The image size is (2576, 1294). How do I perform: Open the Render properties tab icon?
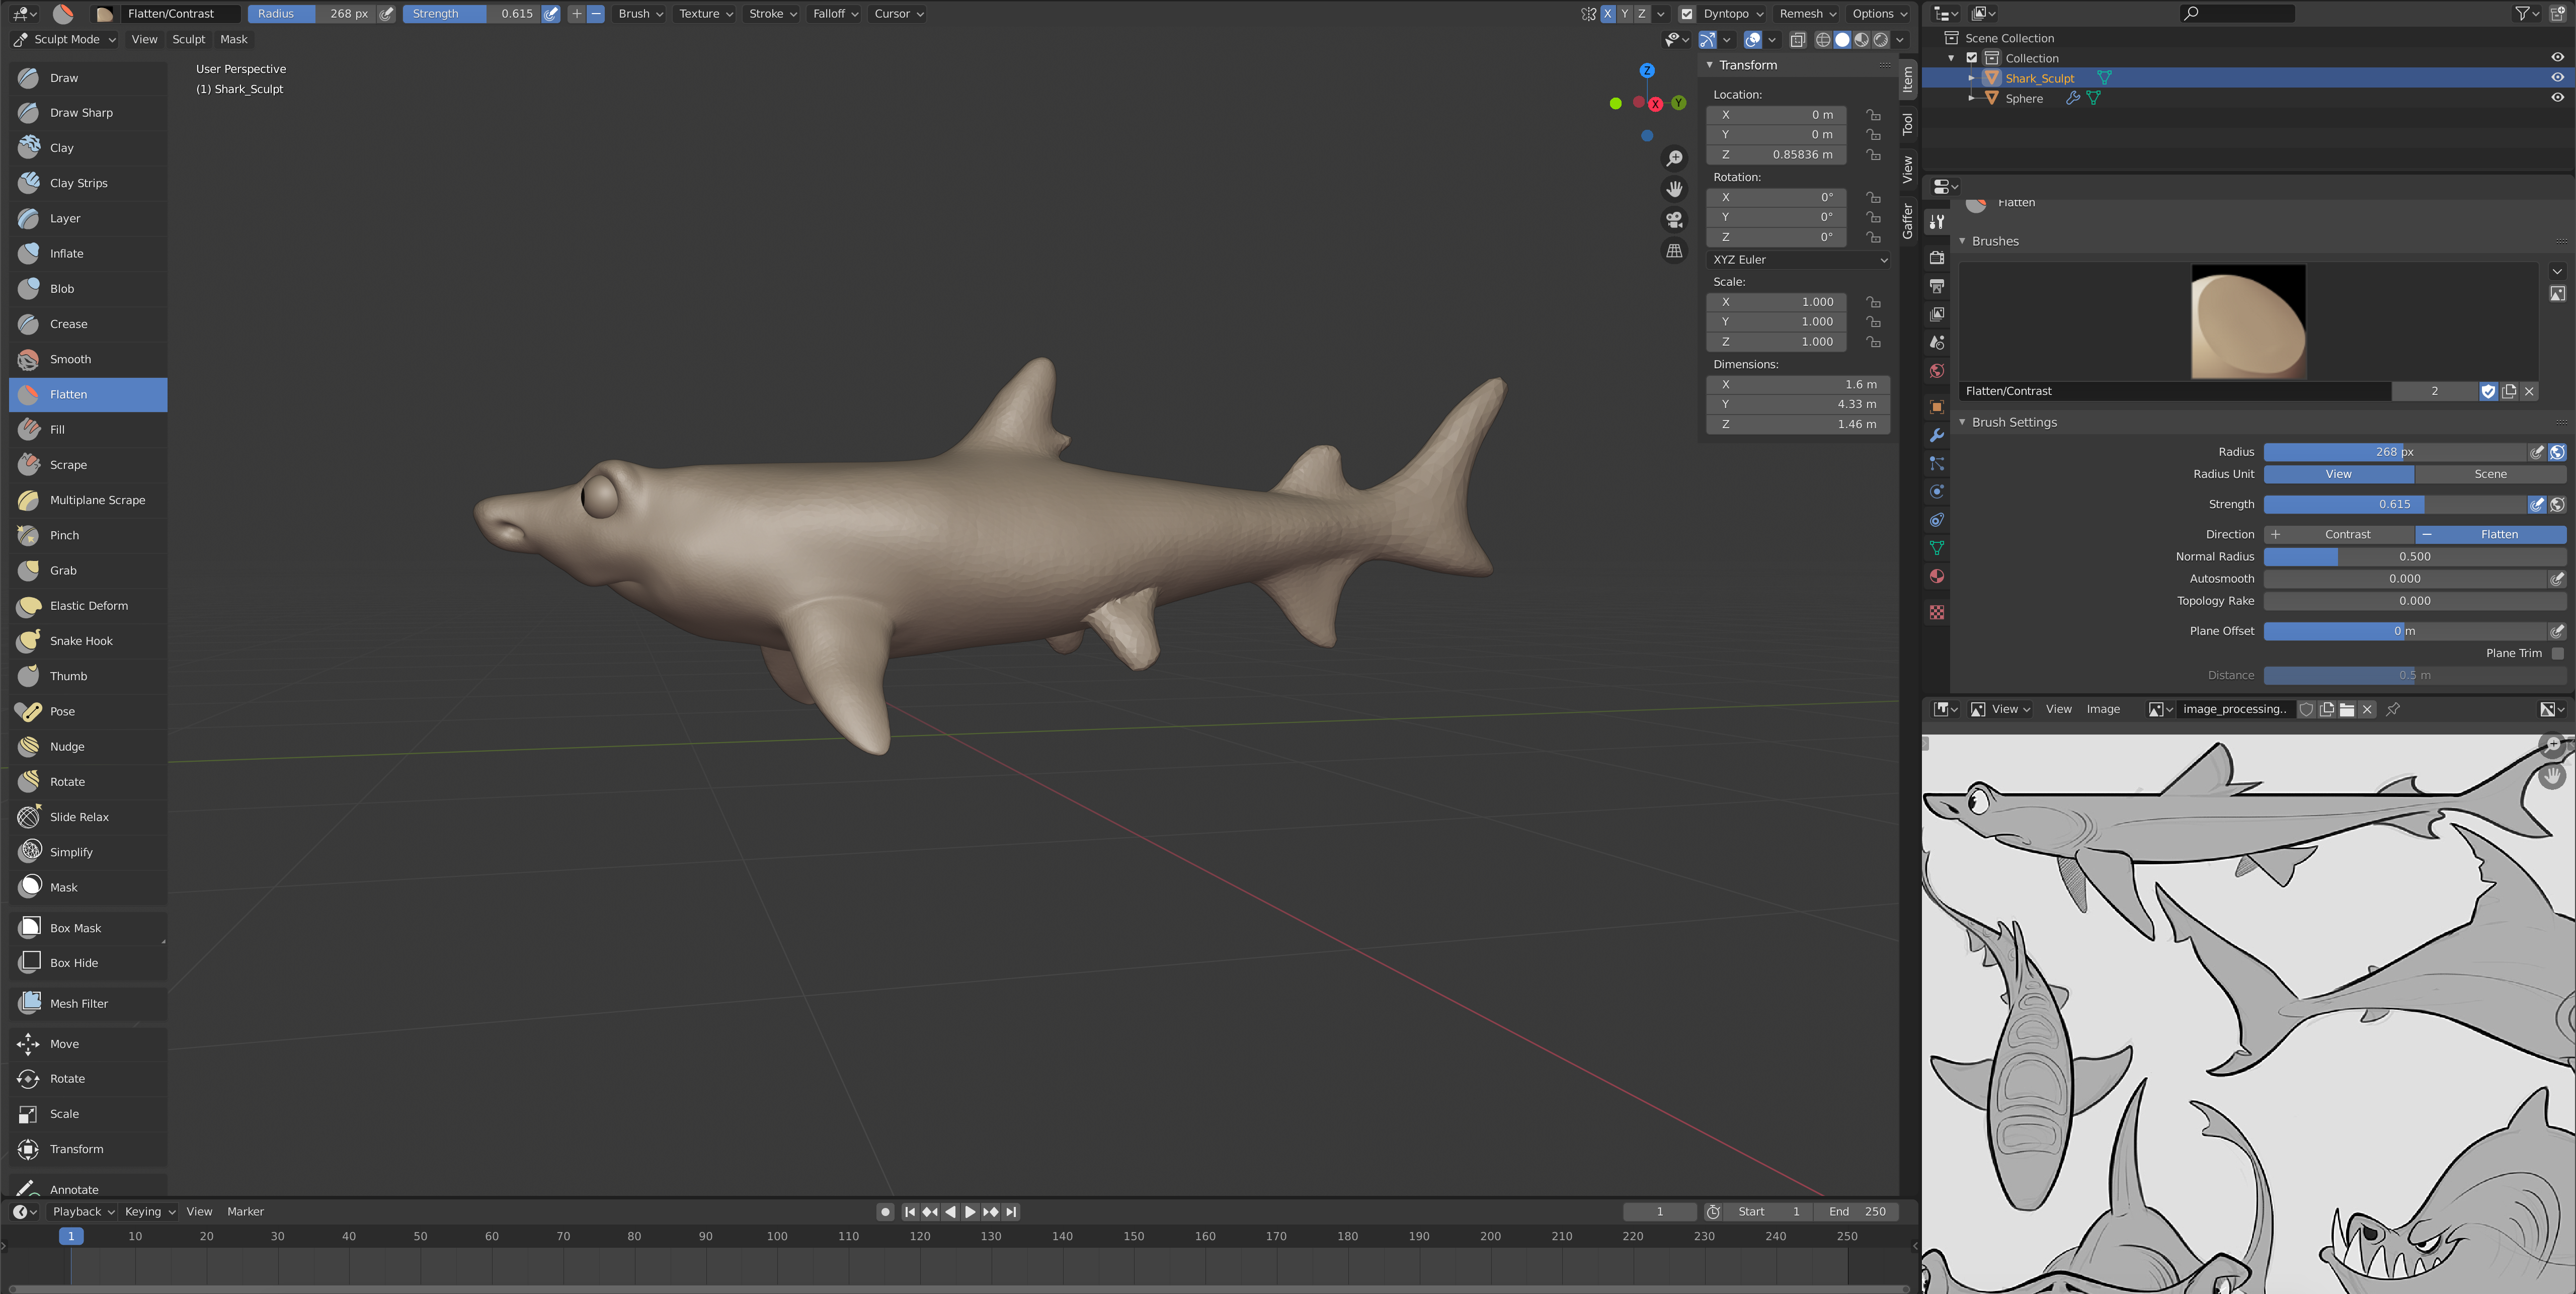point(1937,258)
